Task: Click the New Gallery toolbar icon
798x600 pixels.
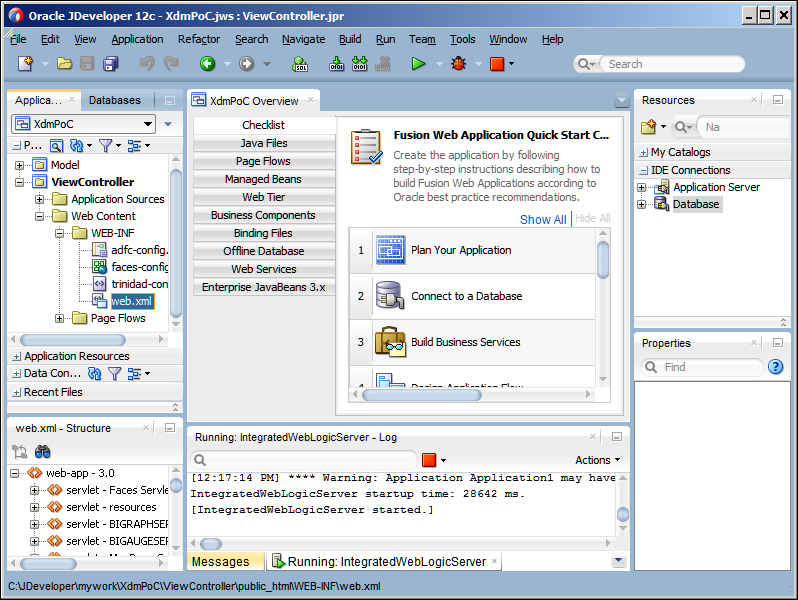Action: (x=25, y=64)
